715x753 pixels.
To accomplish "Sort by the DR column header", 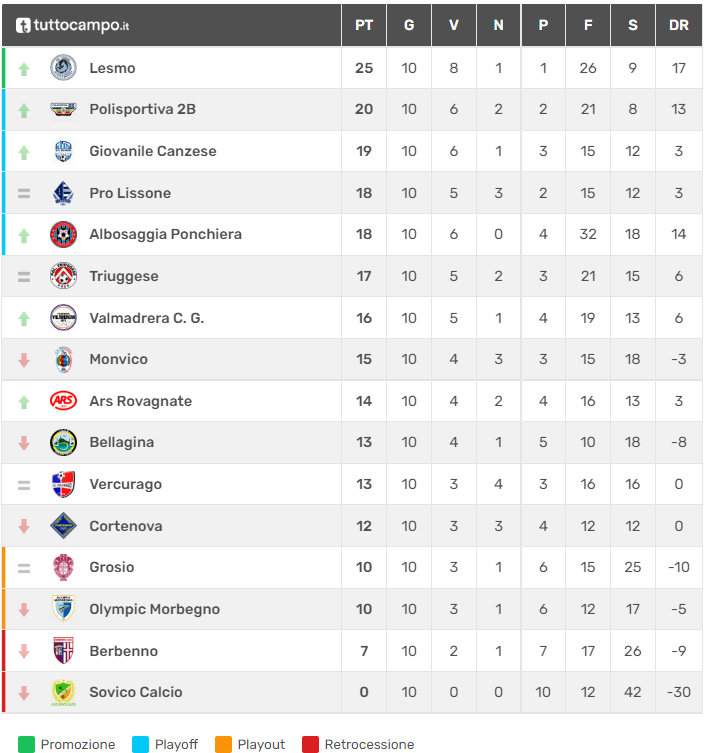I will (679, 25).
